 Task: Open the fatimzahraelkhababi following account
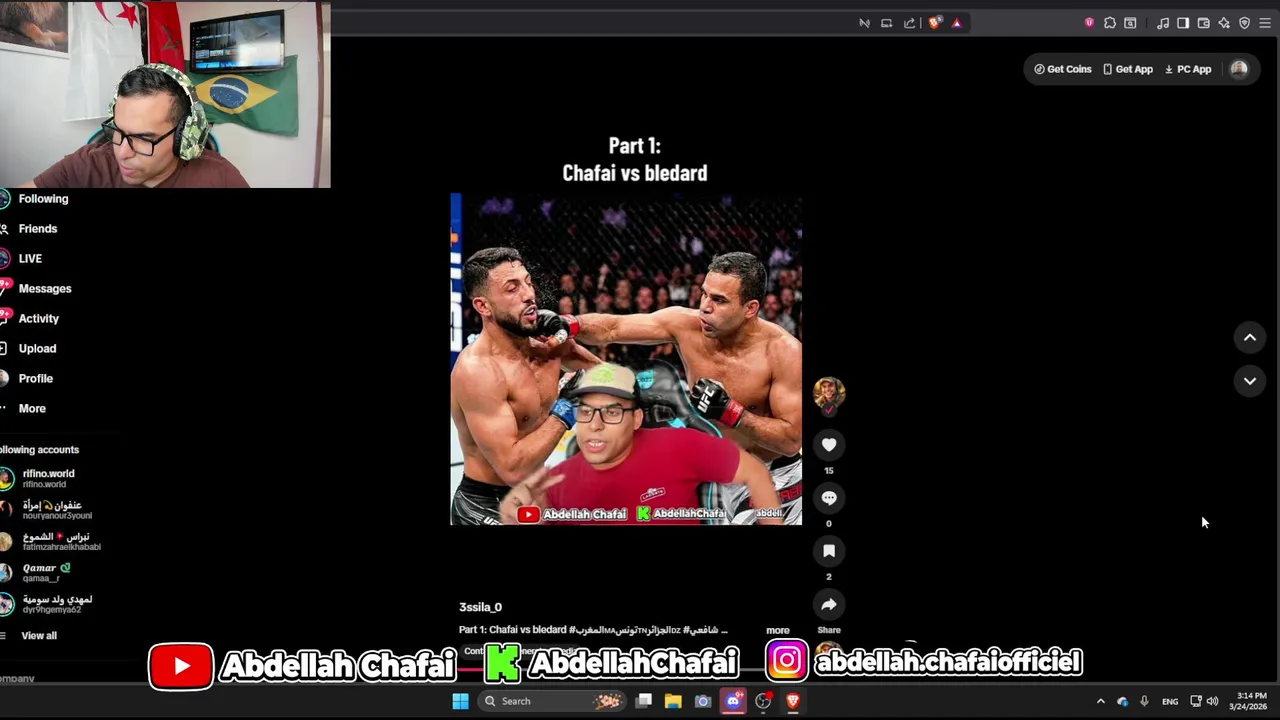(52, 542)
